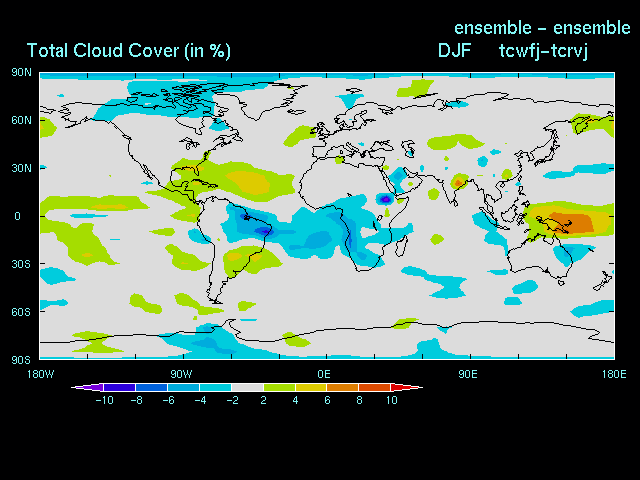
Task: Click the 90N latitude axis label
Action: (x=21, y=73)
